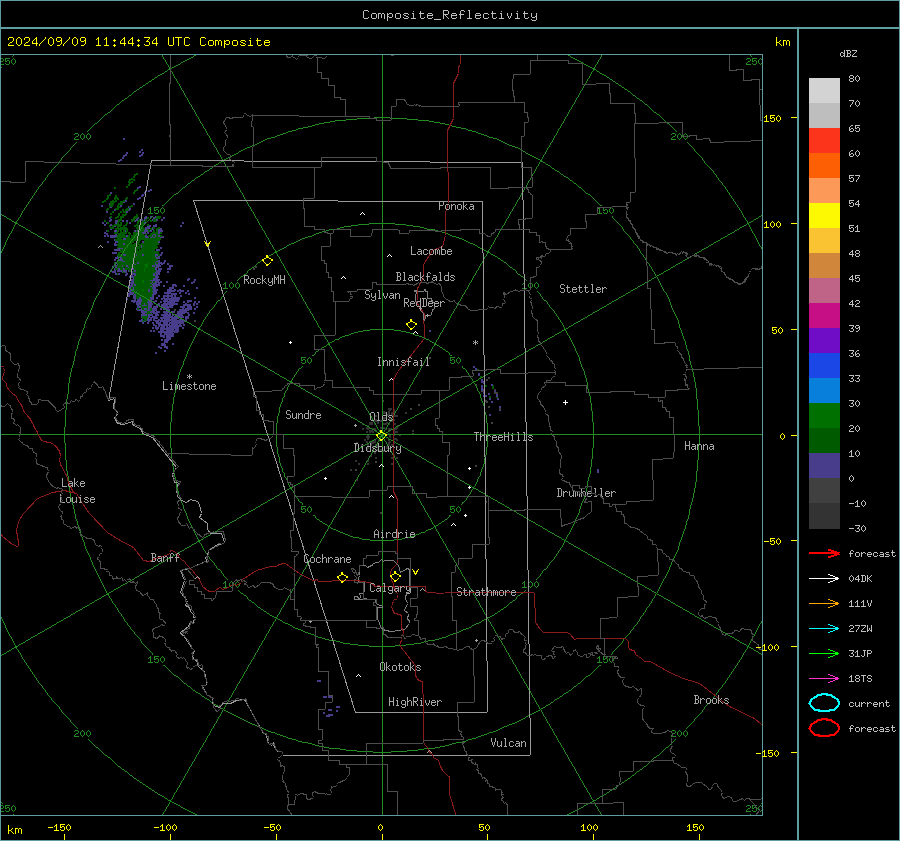The width and height of the screenshot is (900, 841).
Task: Click the green 31JP arrow icon
Action: pos(824,653)
